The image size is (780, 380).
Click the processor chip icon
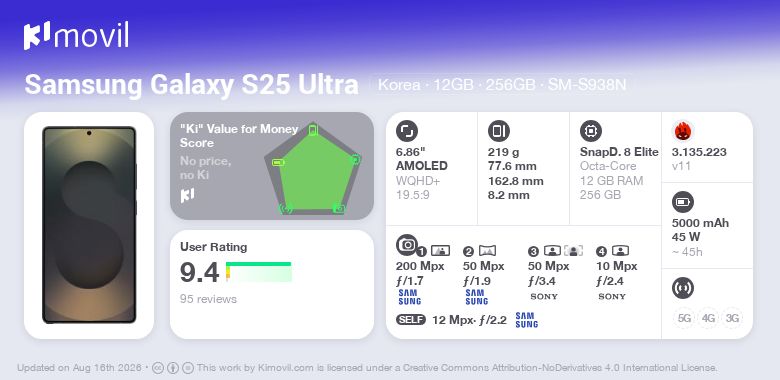click(x=591, y=131)
